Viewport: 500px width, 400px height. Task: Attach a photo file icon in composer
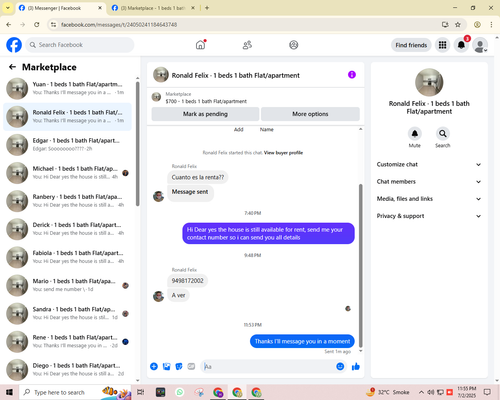[166, 367]
